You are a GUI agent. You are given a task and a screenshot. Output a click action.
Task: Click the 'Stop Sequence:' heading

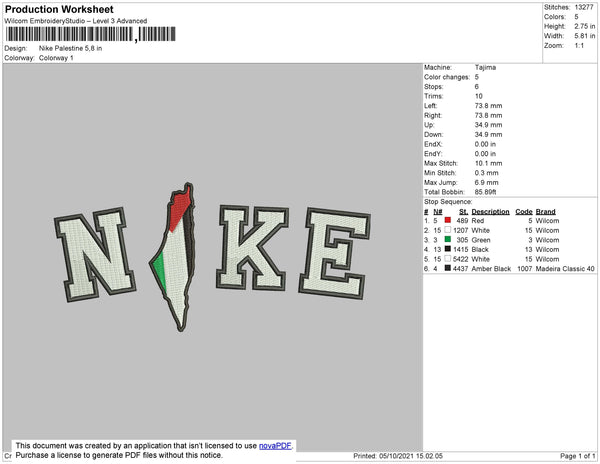pyautogui.click(x=448, y=202)
